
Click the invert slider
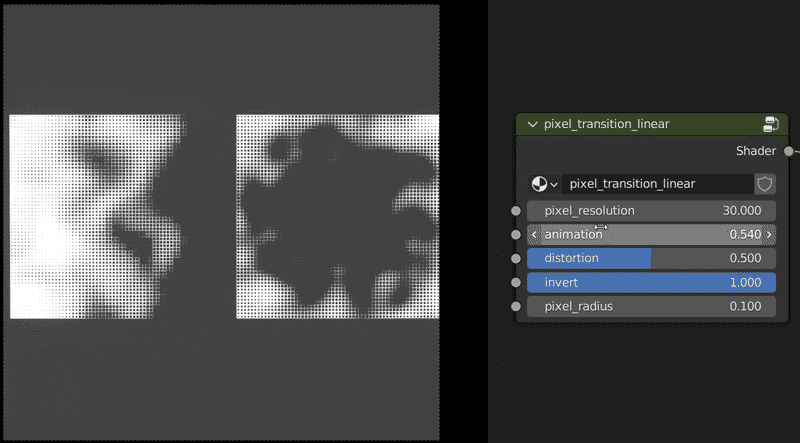652,282
